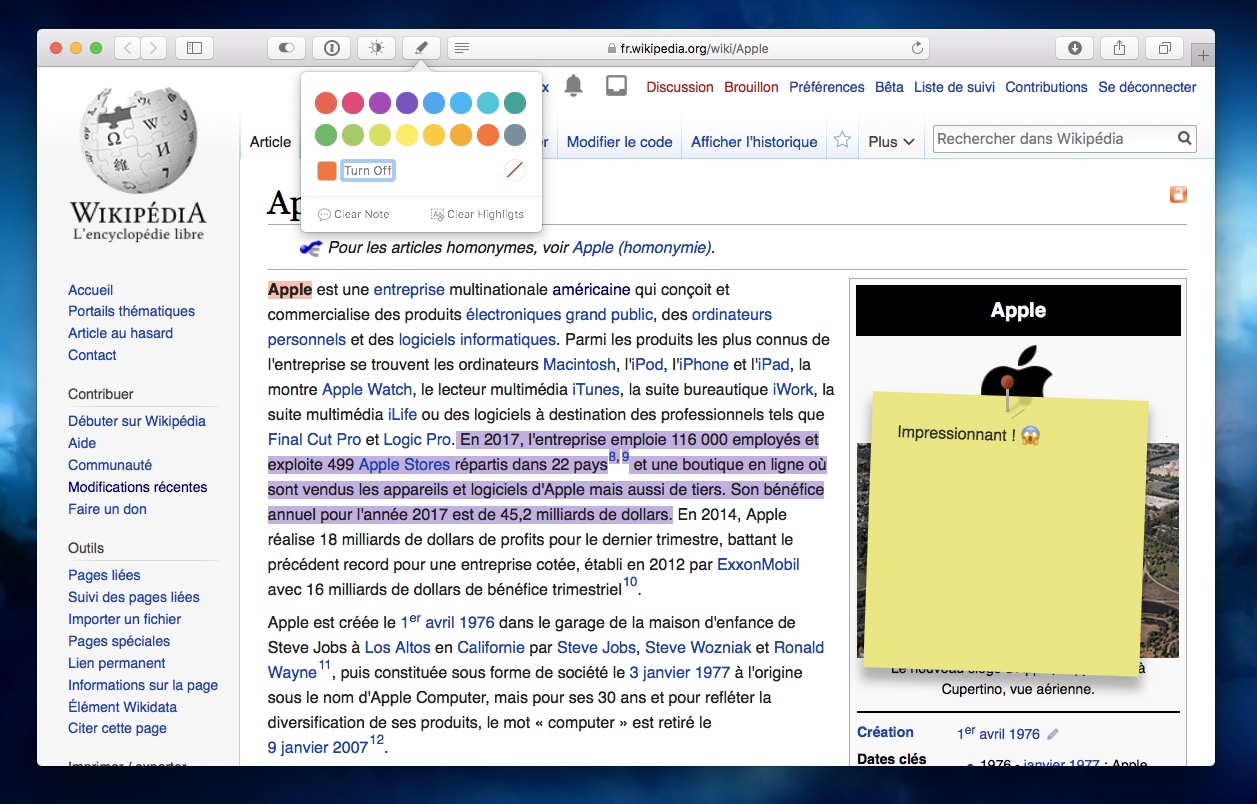Show the Safari sidebar
1257x804 pixels.
194,47
